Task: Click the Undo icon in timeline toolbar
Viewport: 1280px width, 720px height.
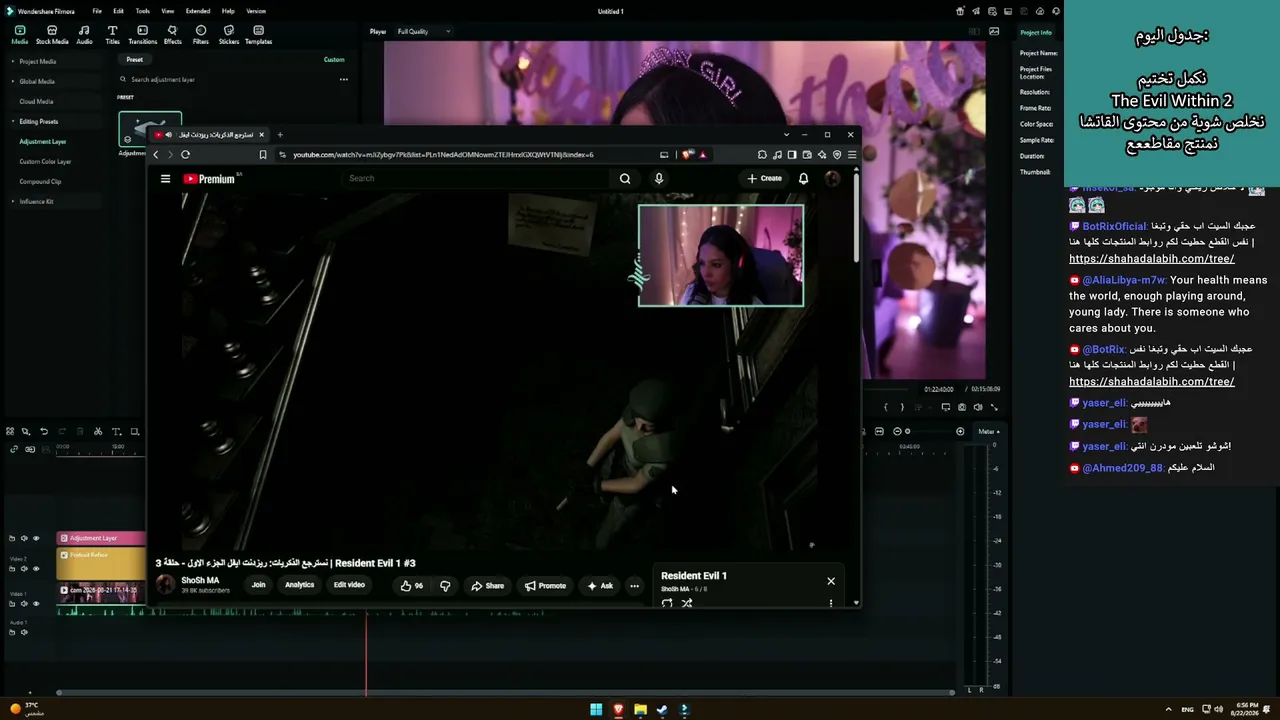Action: point(44,432)
